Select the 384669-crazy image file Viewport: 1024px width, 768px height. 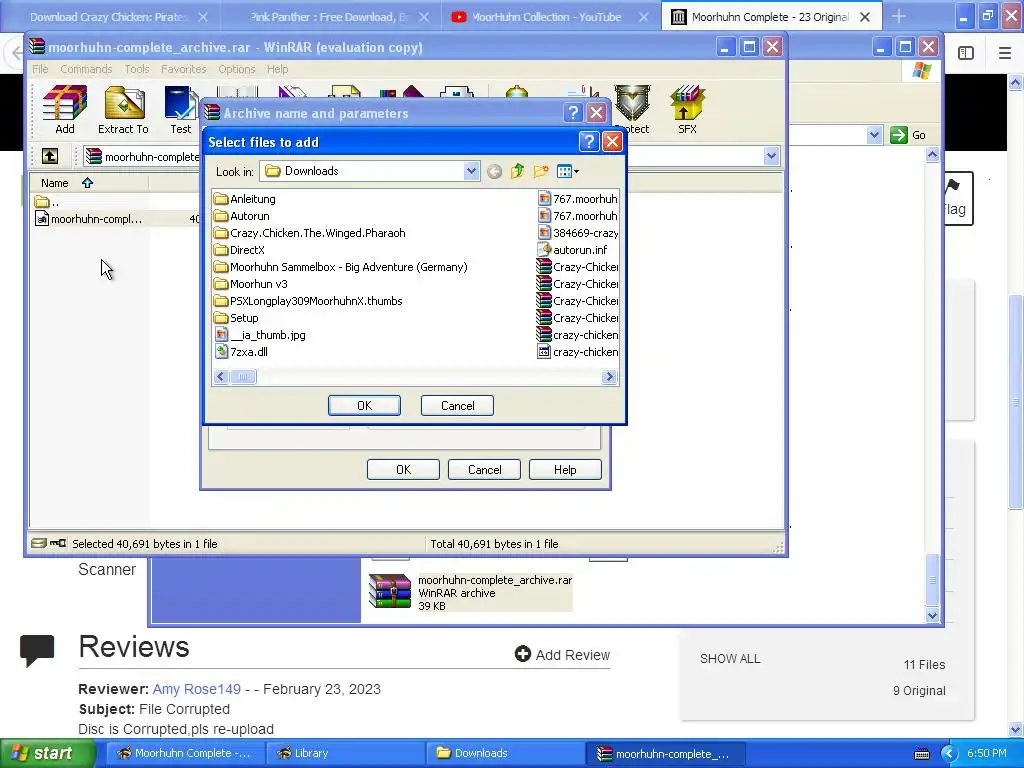click(578, 233)
